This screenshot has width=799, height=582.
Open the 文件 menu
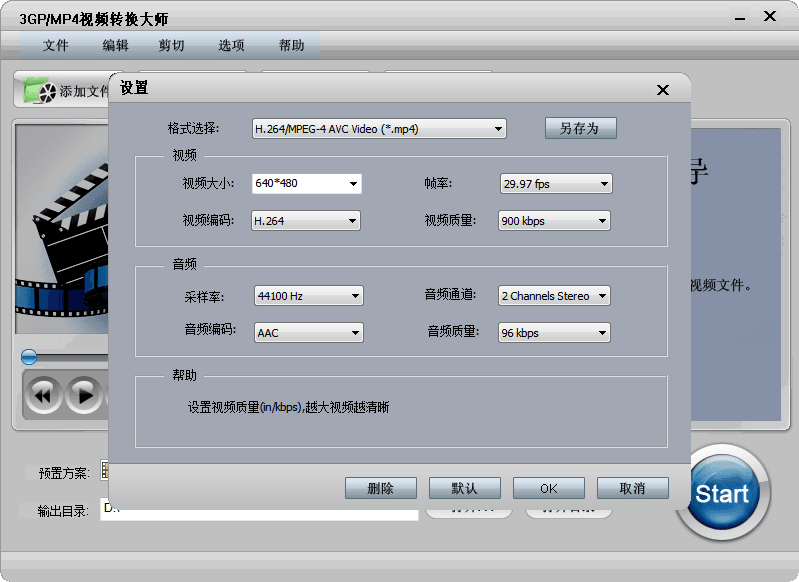56,45
